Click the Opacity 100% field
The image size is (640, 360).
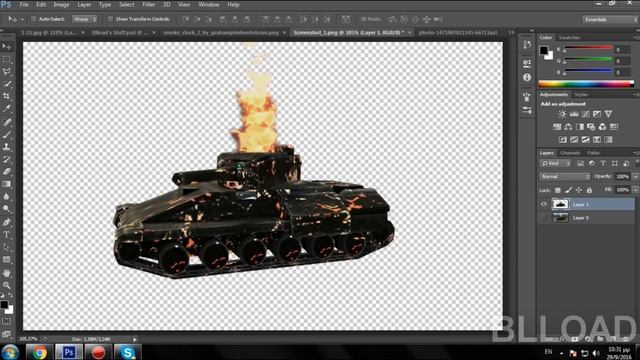[622, 177]
